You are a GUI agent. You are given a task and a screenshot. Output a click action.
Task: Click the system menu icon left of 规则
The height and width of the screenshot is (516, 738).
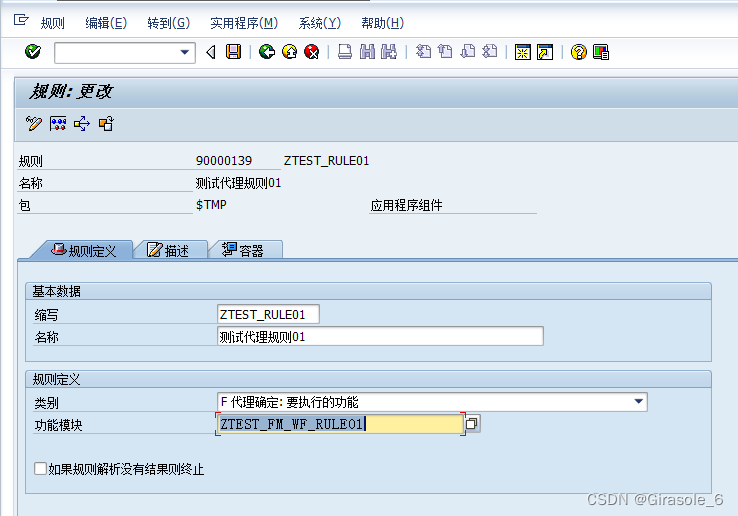[21, 20]
